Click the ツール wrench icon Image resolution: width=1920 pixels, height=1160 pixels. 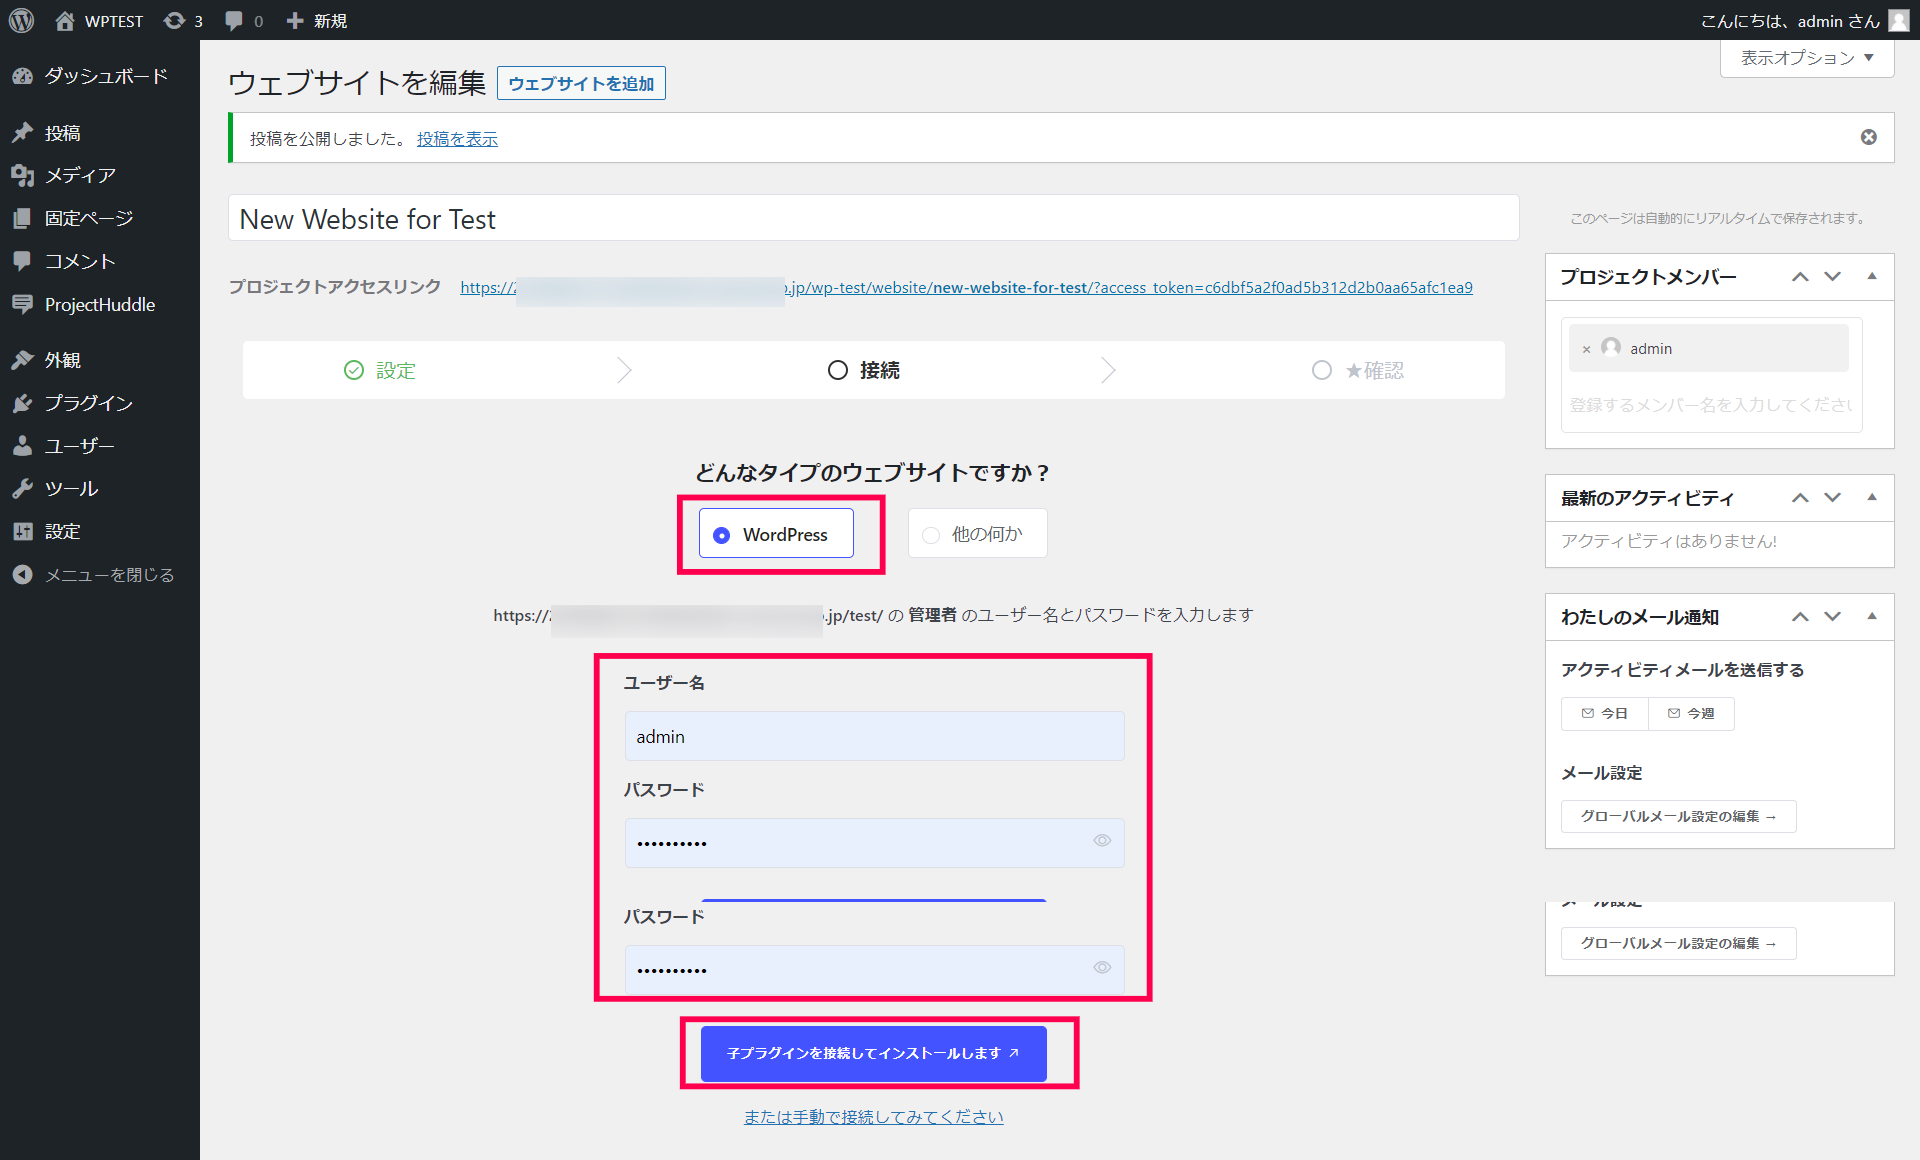tap(22, 489)
